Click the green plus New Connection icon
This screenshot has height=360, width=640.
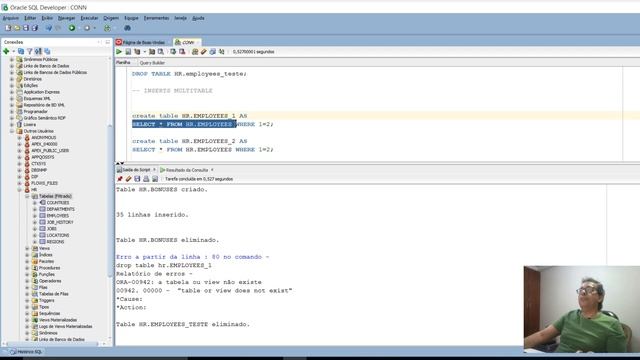coord(6,51)
